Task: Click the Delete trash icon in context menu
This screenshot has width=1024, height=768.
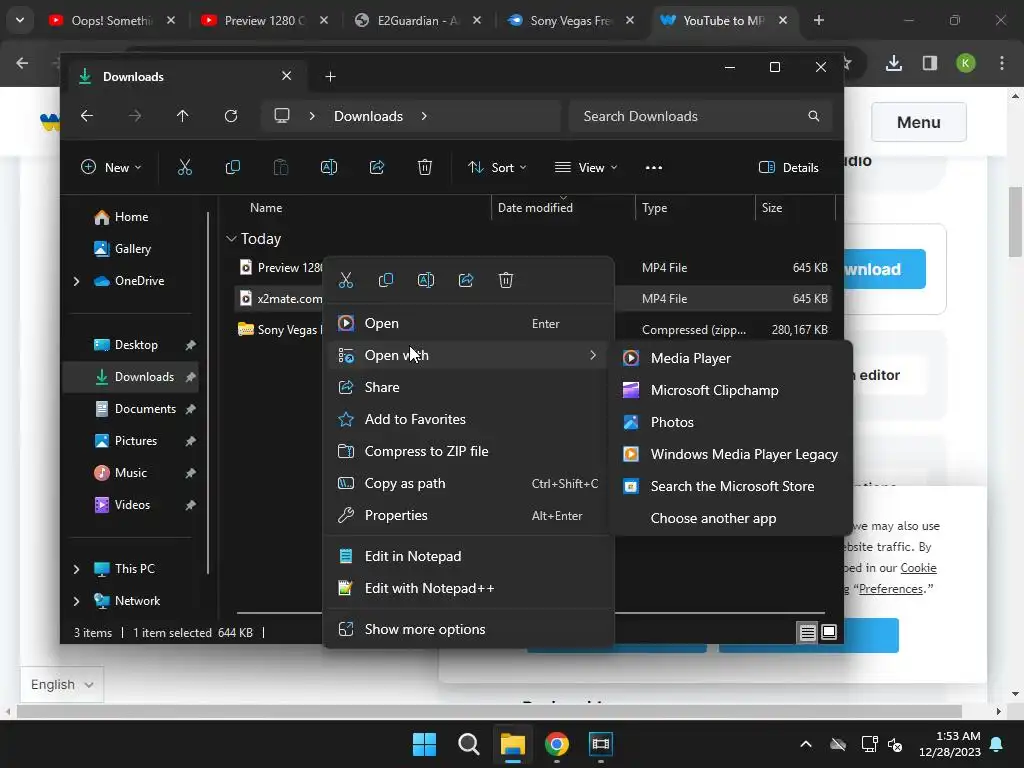Action: tap(505, 281)
